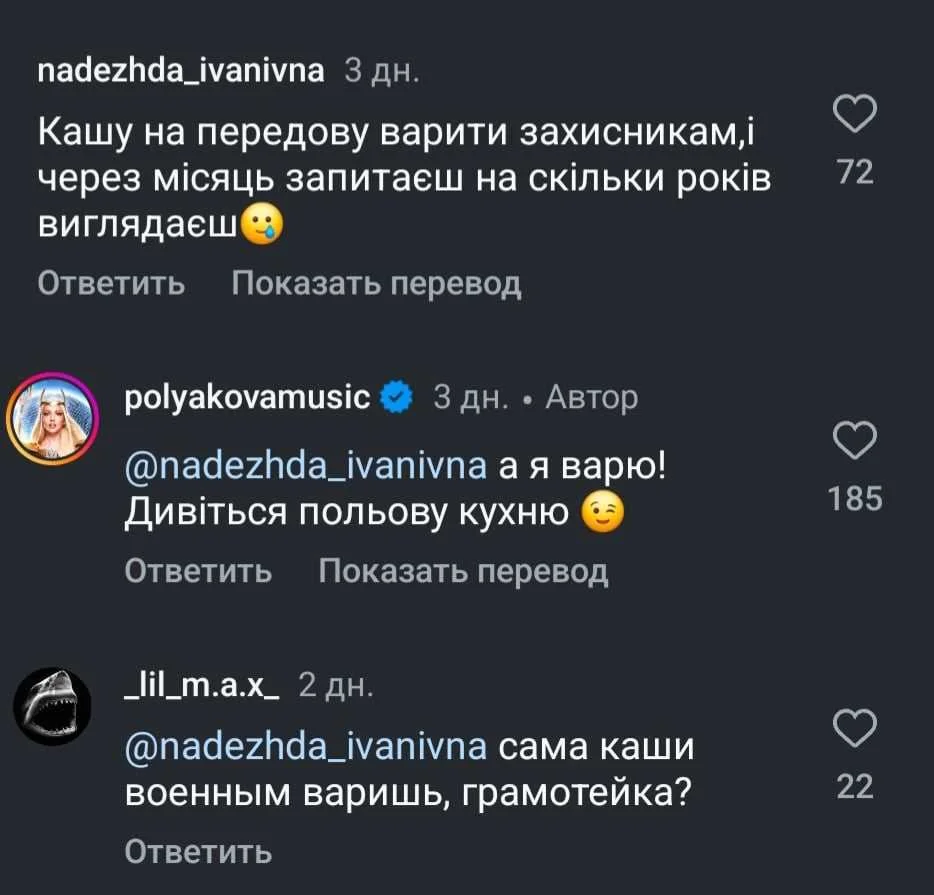Open polyakovamusic username link
The image size is (934, 895).
[x=248, y=398]
